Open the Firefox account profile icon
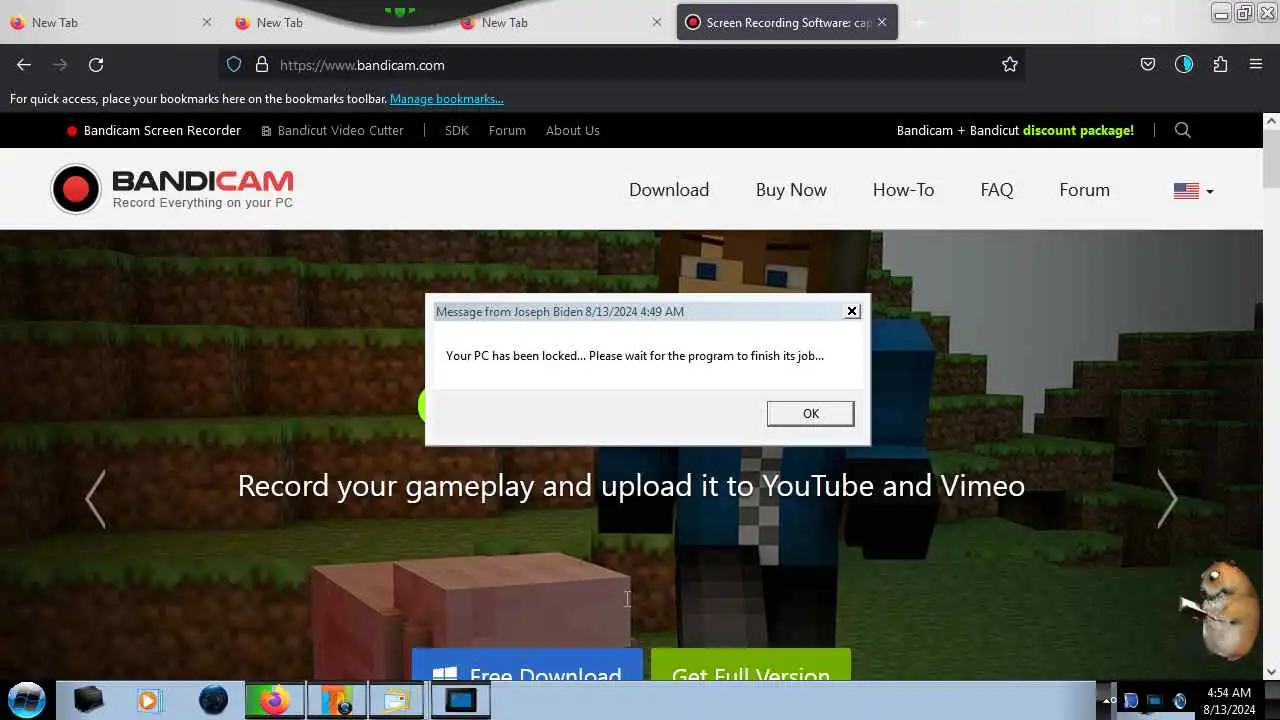Screen dimensions: 1280x720 point(1184,64)
